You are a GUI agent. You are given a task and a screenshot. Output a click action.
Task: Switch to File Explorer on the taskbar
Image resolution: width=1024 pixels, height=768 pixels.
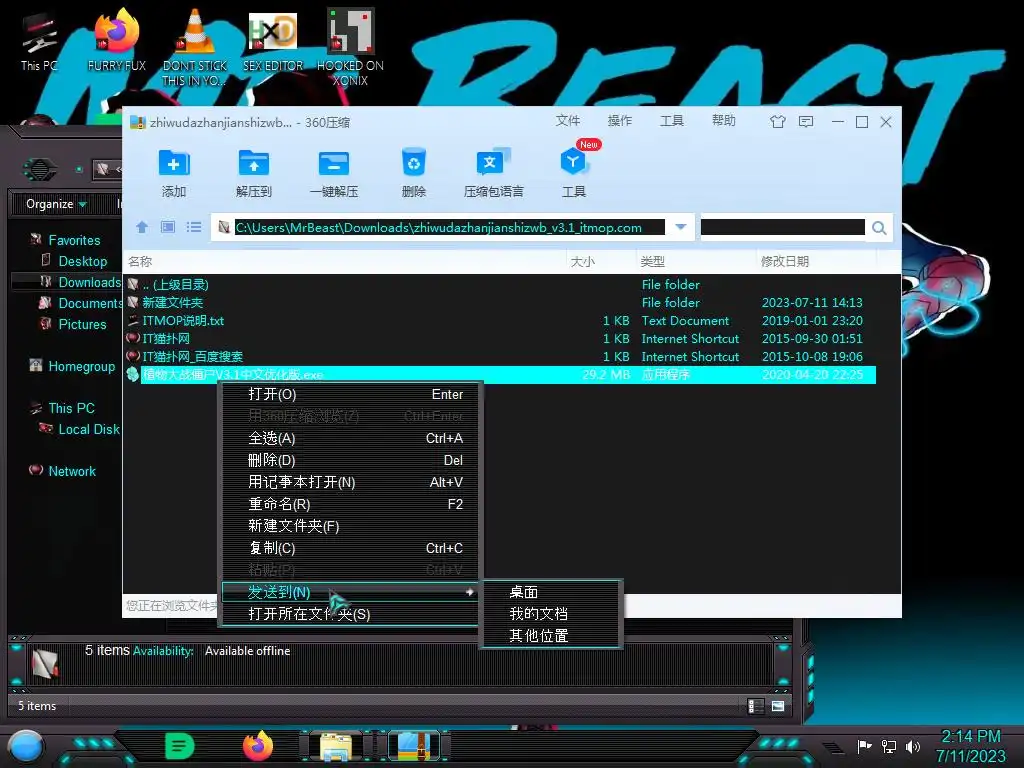[336, 747]
